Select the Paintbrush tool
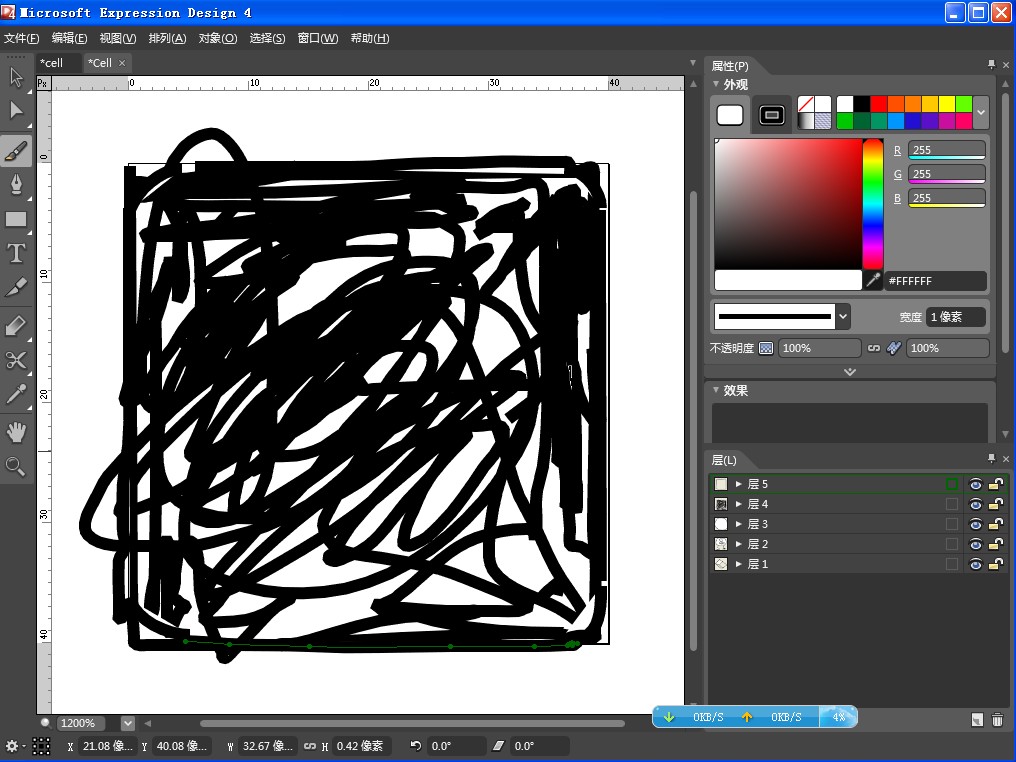Viewport: 1016px width, 762px height. 16,151
